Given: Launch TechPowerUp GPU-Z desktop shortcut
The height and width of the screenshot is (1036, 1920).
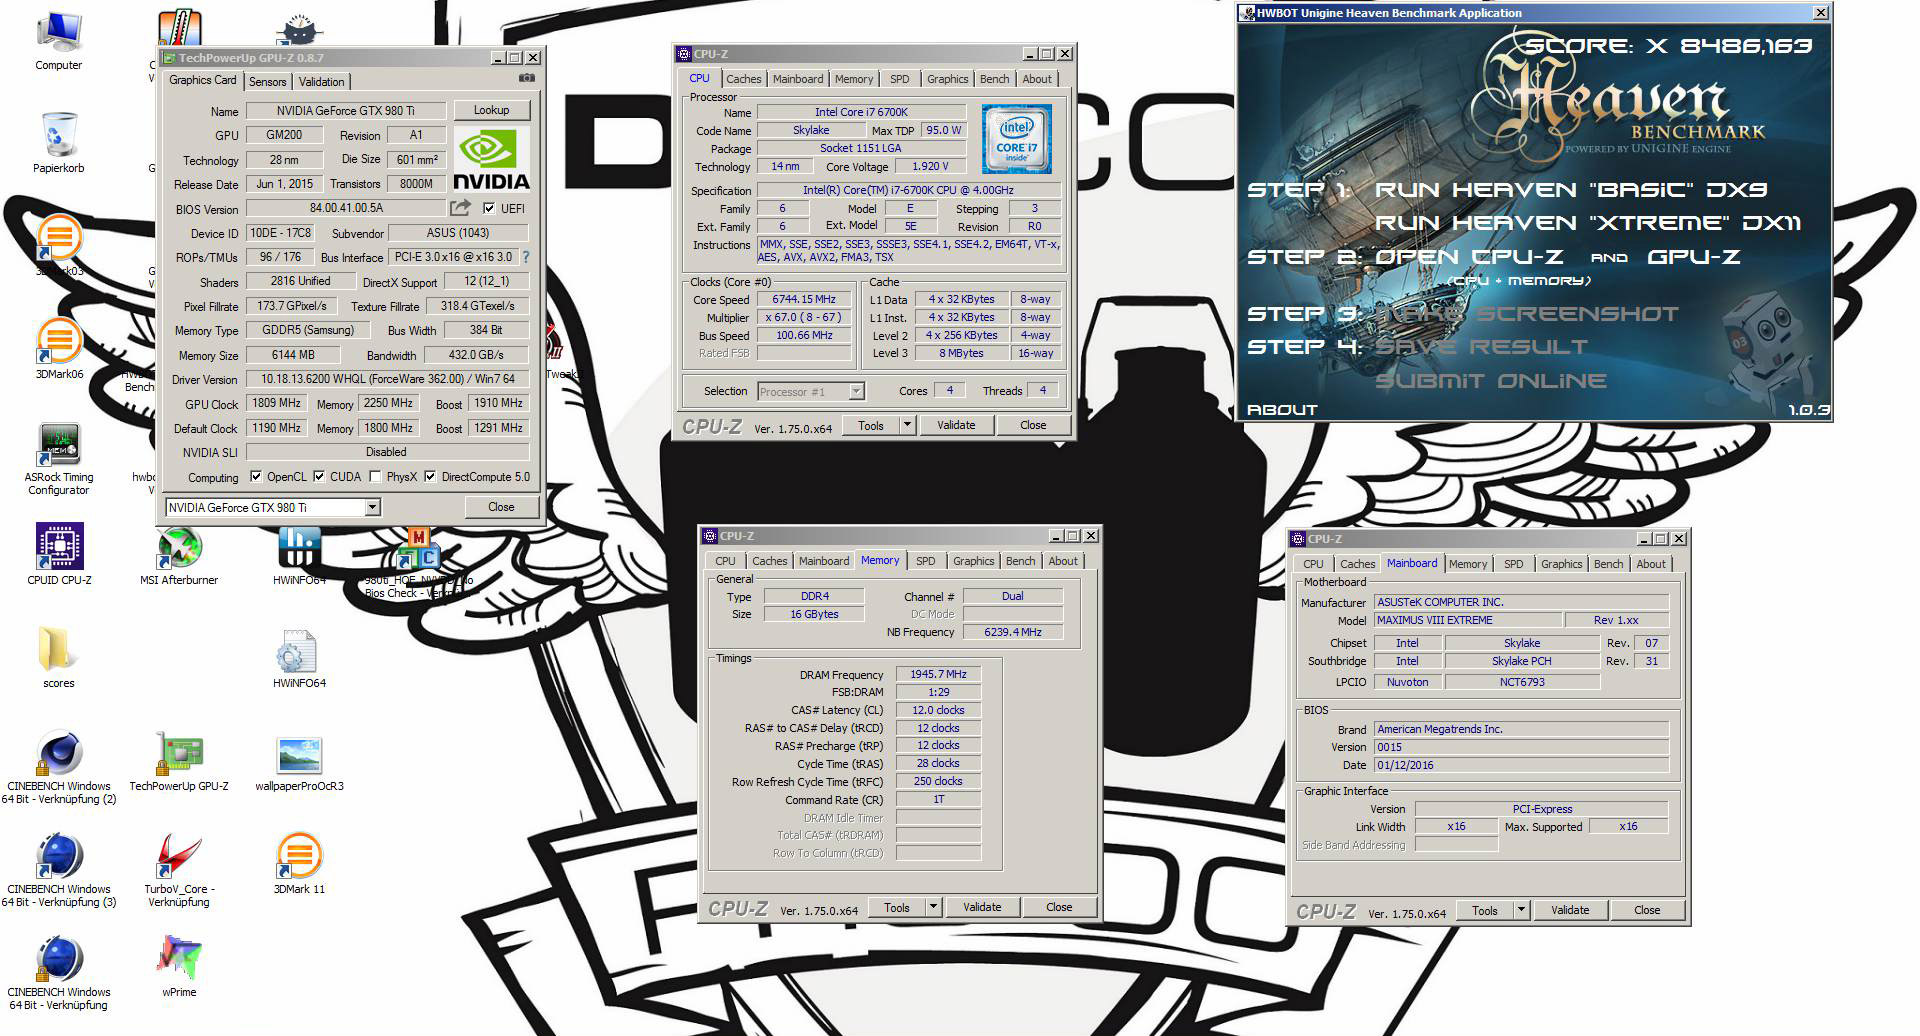Looking at the screenshot, I should pos(179,762).
